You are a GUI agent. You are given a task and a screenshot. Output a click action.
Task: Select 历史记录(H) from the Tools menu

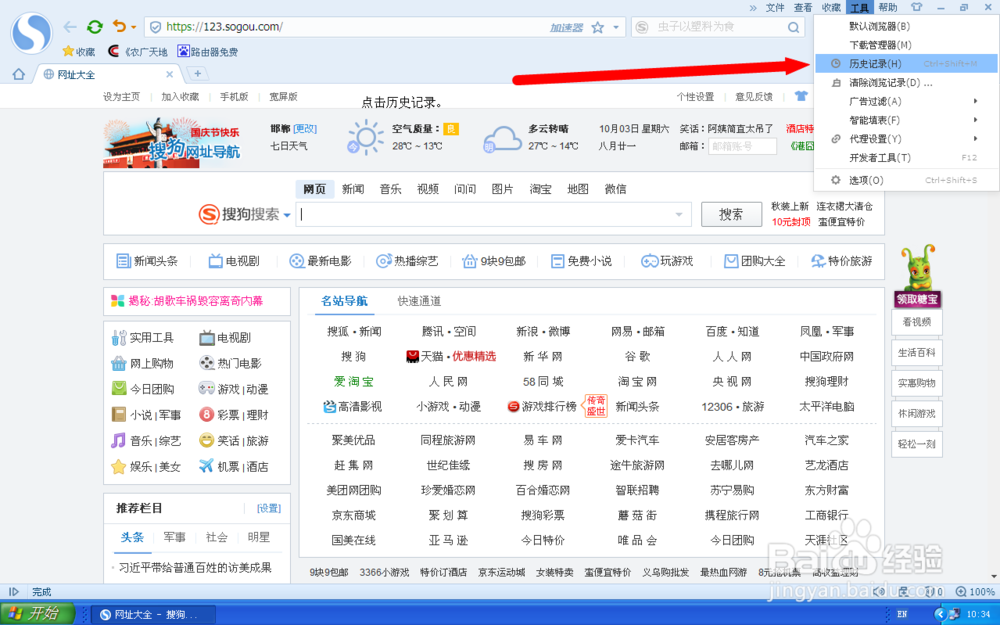[875, 63]
